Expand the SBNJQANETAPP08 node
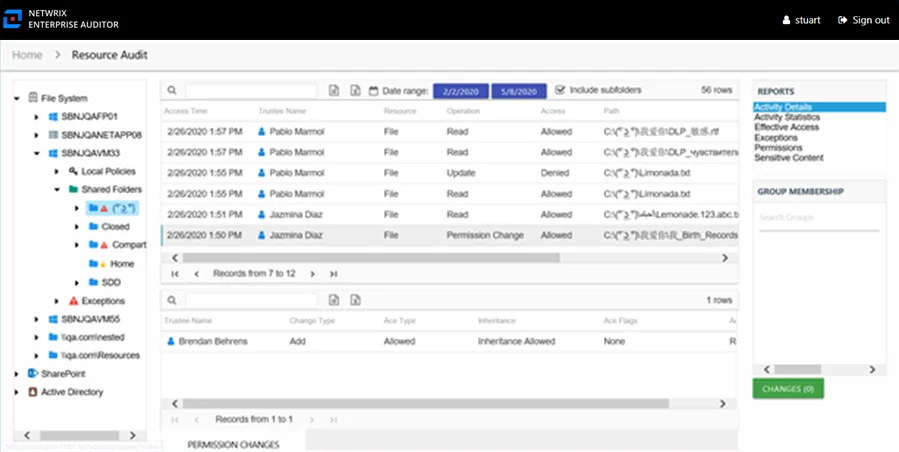The height and width of the screenshot is (452, 899). pos(37,135)
